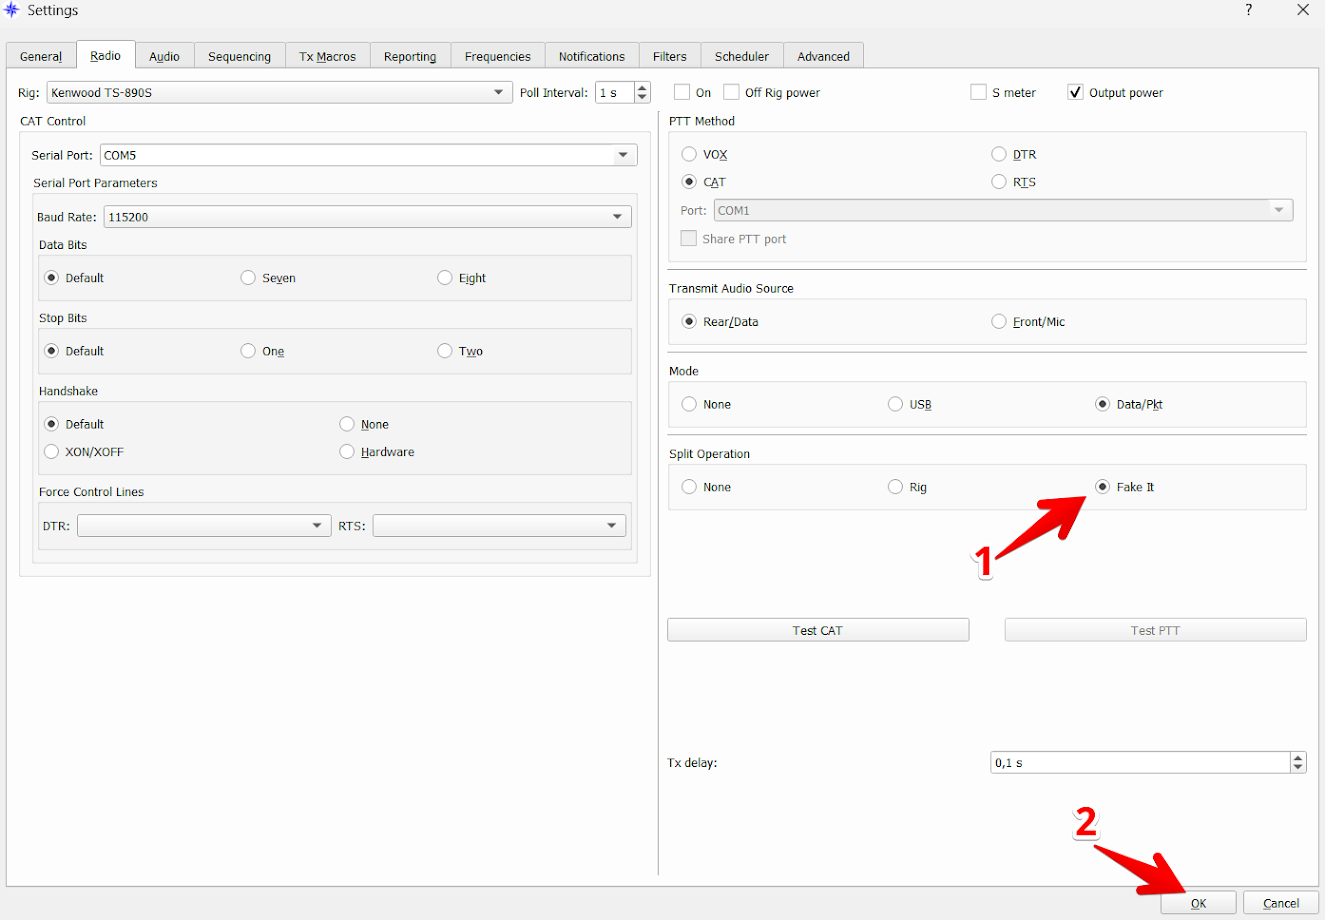Toggle the On rig power checkbox

(x=682, y=93)
